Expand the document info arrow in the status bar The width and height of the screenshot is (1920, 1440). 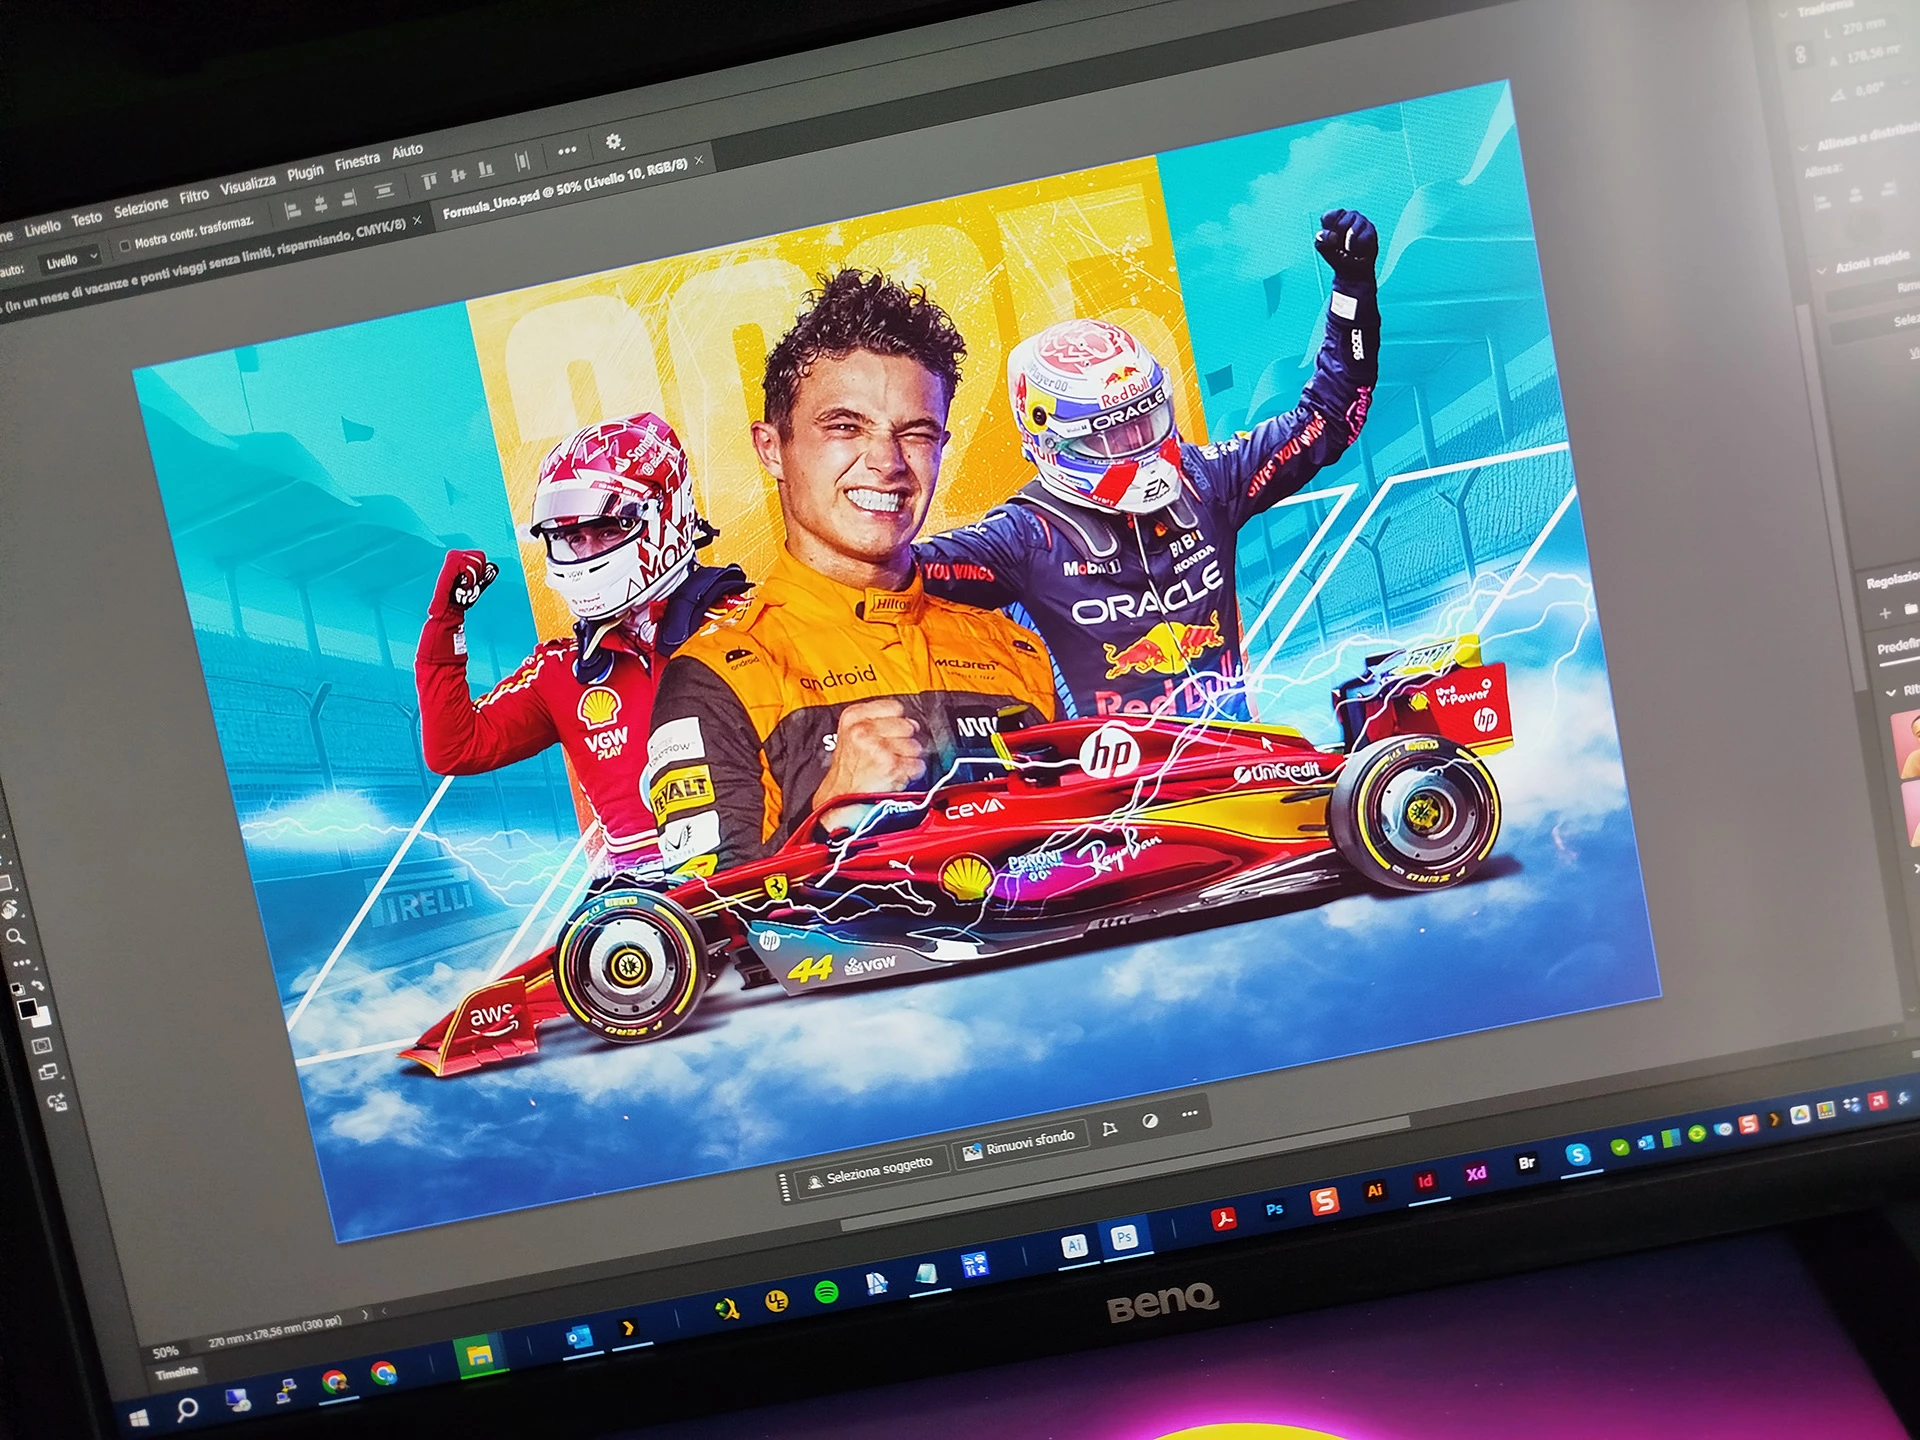[364, 1314]
